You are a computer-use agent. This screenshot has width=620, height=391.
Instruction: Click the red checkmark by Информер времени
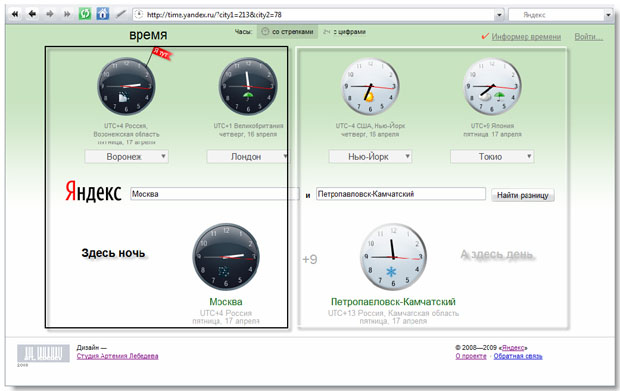pos(485,36)
